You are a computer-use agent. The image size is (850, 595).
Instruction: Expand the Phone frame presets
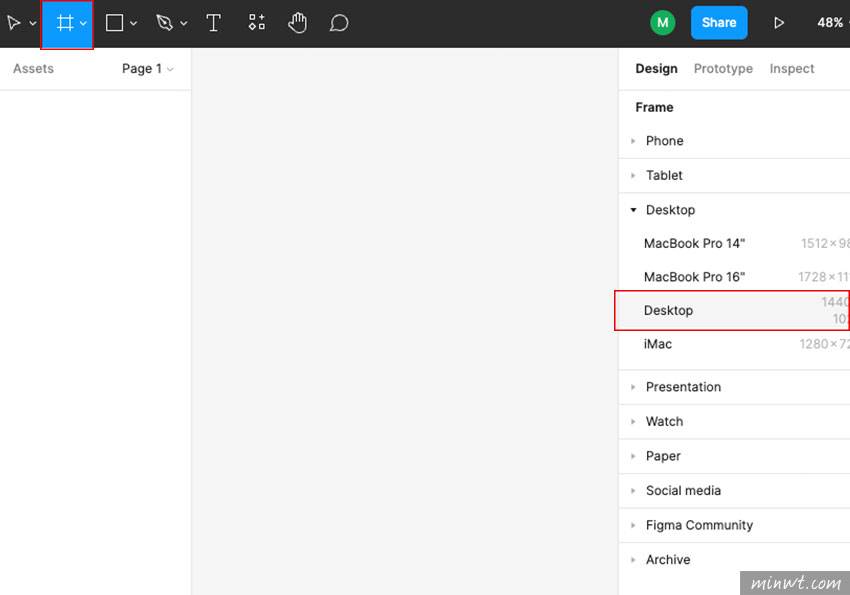click(x=734, y=141)
